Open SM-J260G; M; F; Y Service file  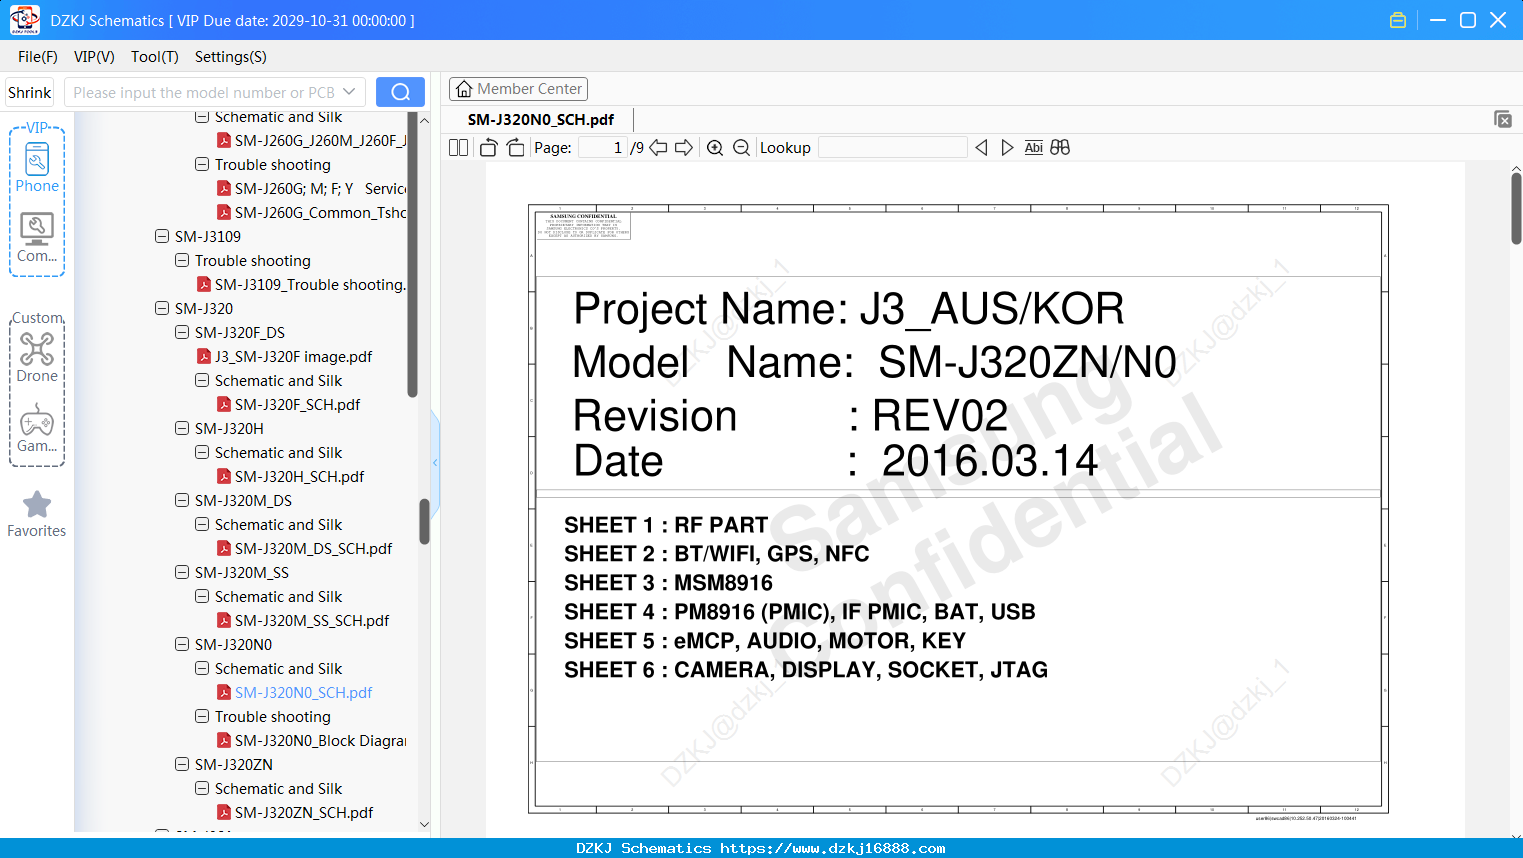321,189
